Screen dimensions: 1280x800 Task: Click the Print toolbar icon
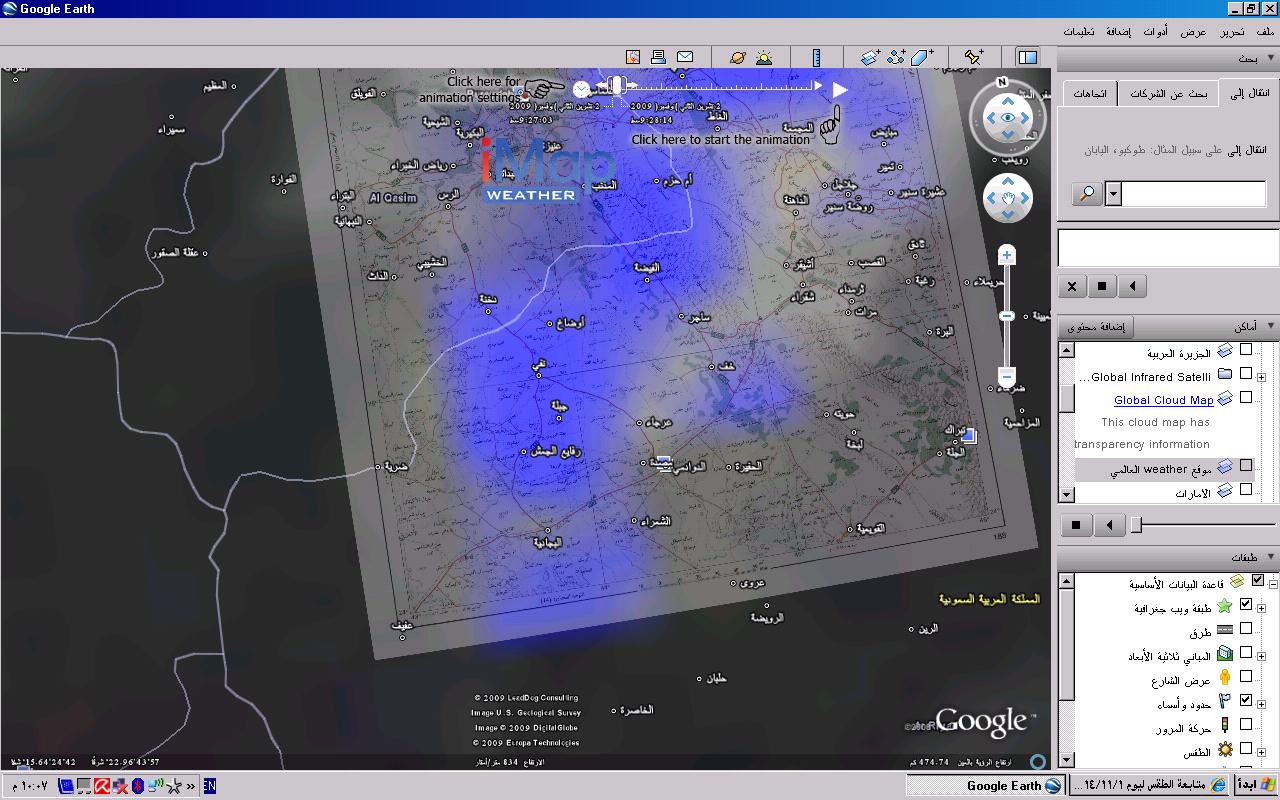[x=658, y=57]
